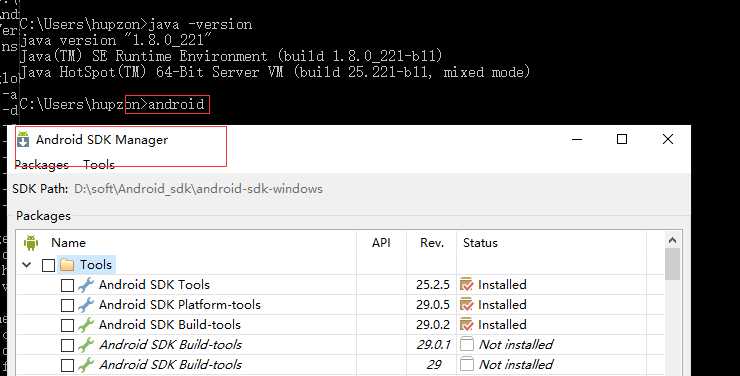Click the green wrench icon for Build-tools revision 29
740x376 pixels.
click(x=86, y=365)
